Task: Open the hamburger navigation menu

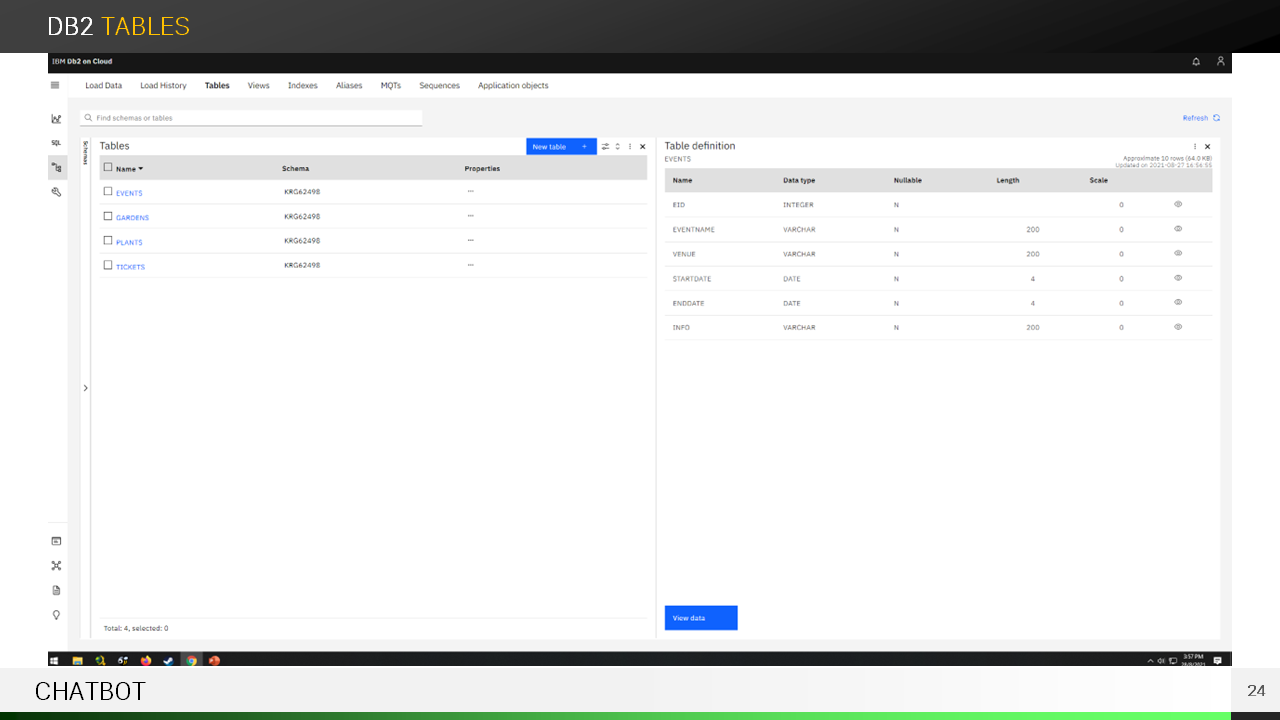Action: [55, 85]
